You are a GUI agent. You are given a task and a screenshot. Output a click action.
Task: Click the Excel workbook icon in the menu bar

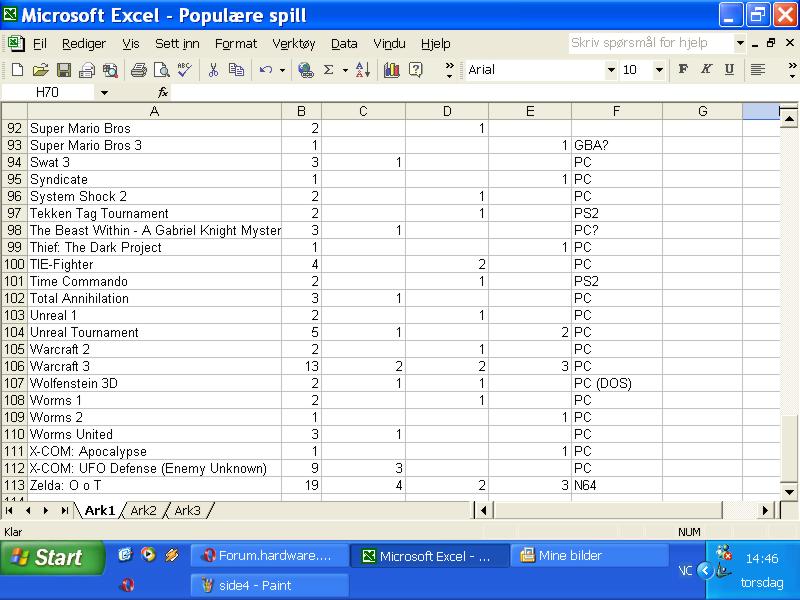15,43
